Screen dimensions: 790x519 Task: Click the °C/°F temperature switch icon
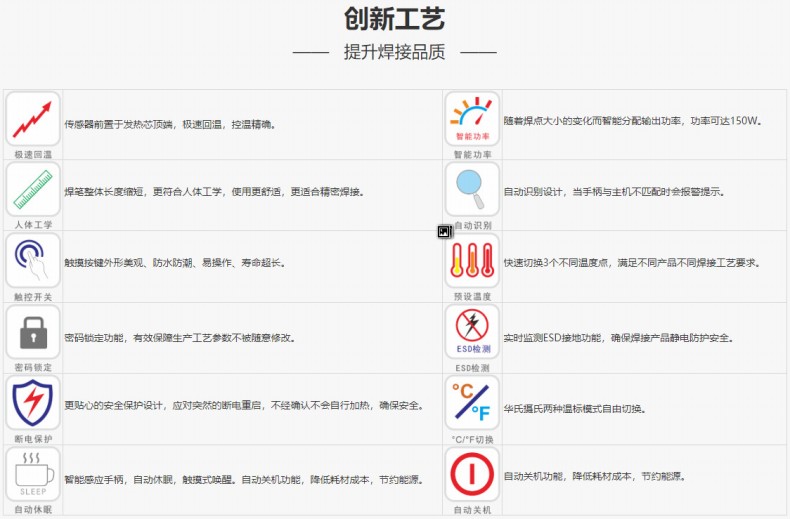pyautogui.click(x=472, y=402)
